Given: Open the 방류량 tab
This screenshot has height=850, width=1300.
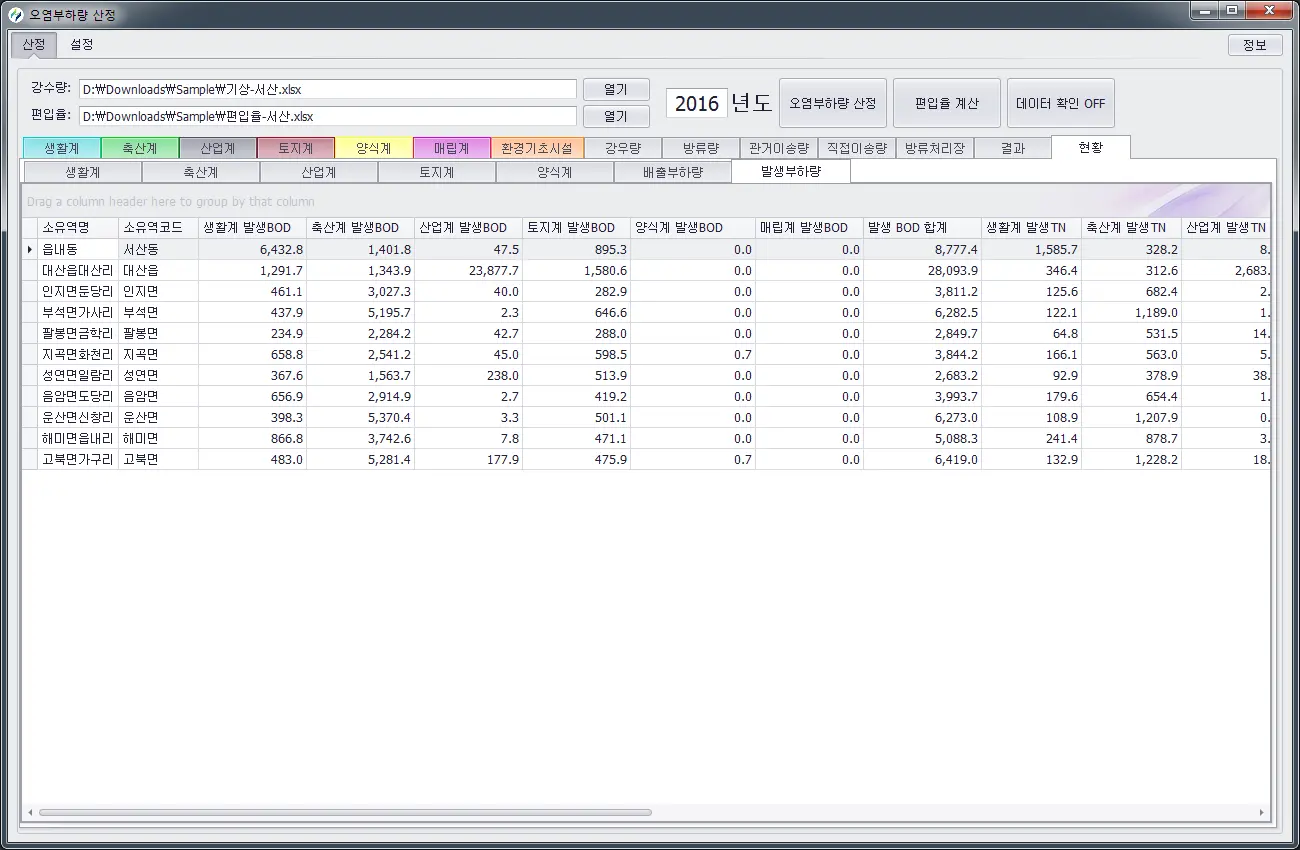Looking at the screenshot, I should point(702,148).
